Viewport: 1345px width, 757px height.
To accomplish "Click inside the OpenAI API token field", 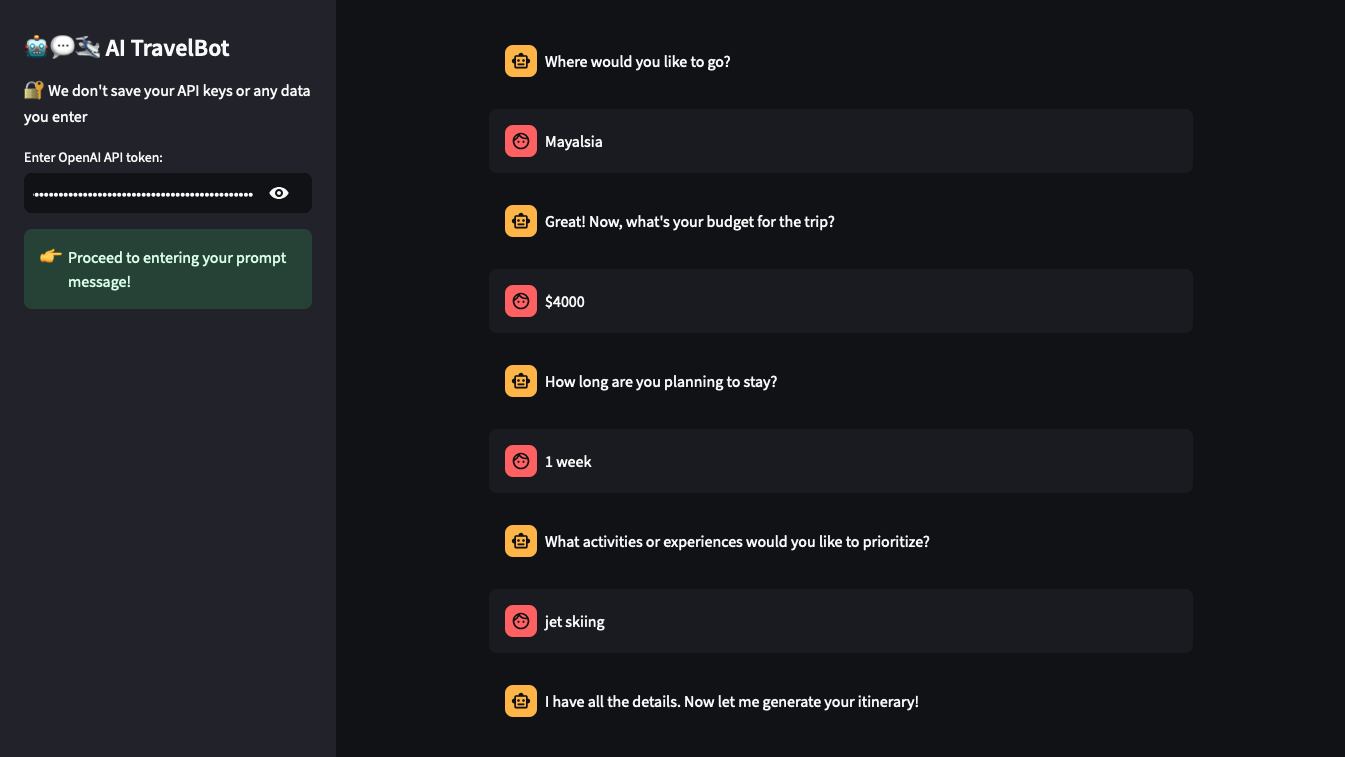I will (144, 193).
